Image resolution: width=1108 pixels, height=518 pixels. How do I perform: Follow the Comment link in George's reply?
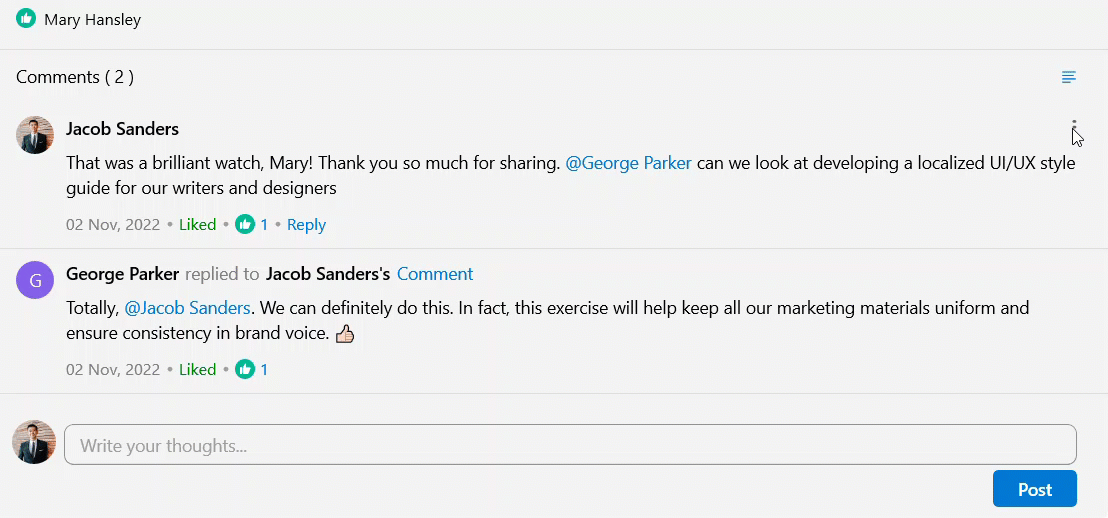point(435,274)
